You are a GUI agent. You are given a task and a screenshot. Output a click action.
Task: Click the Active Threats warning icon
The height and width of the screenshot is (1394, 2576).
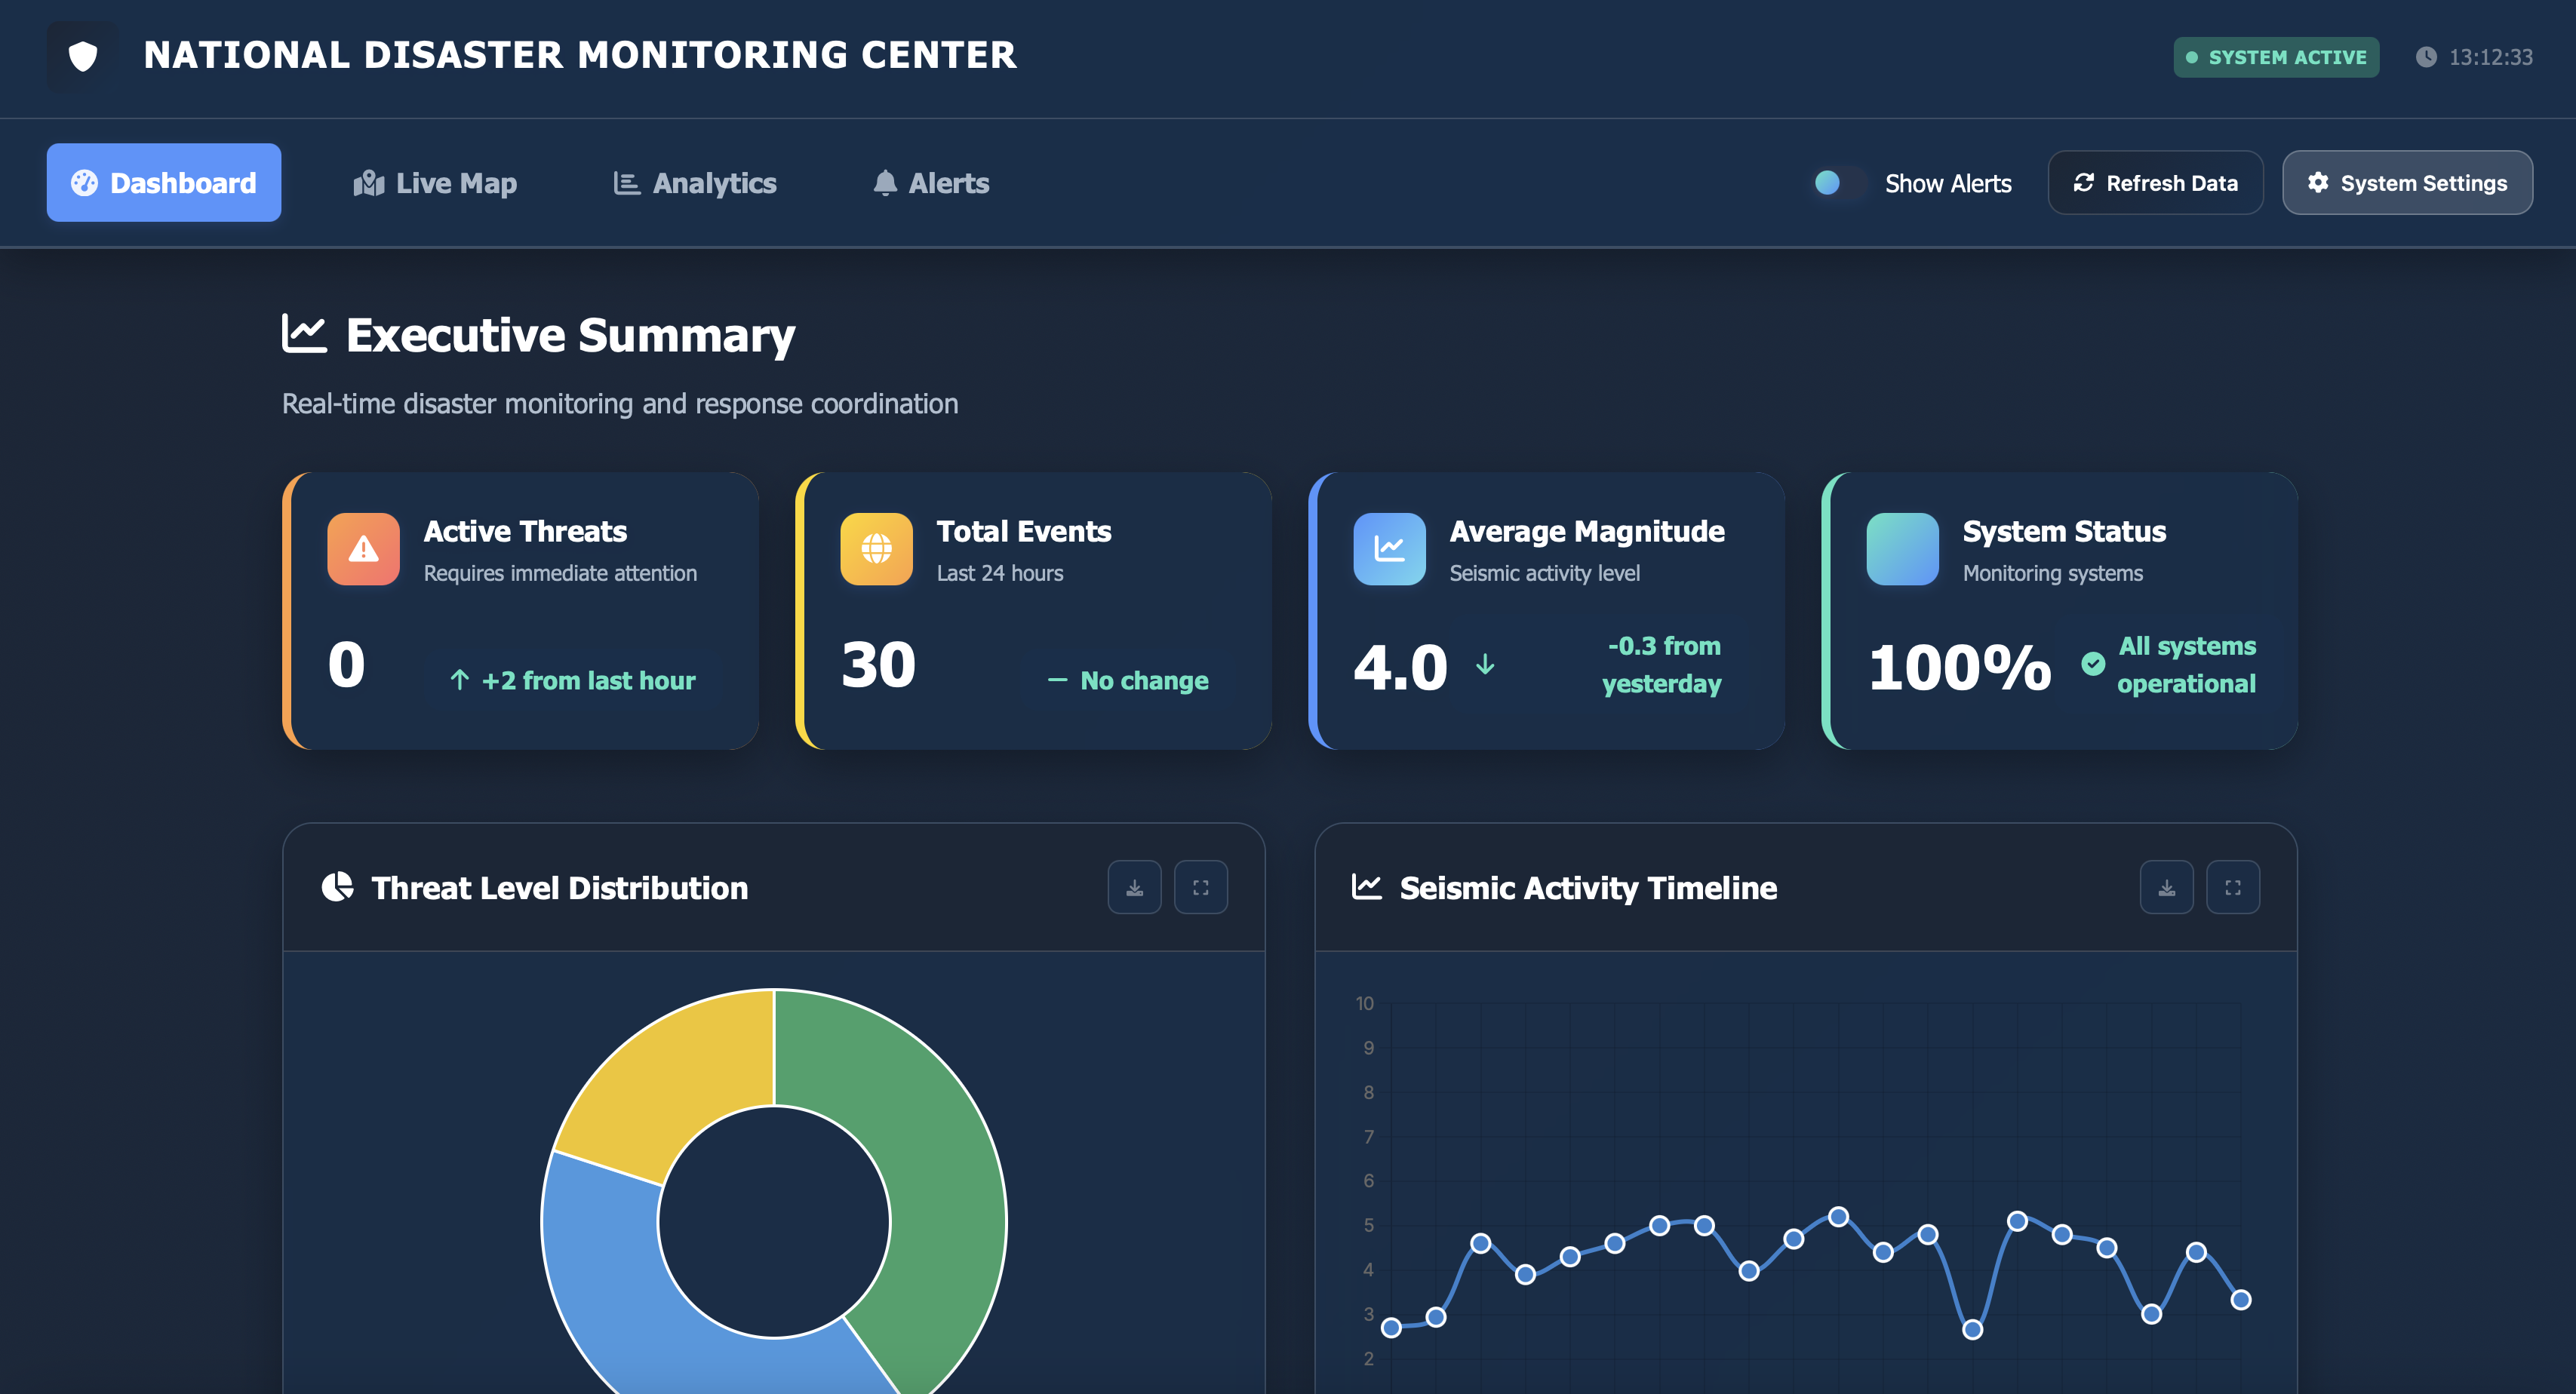tap(363, 549)
